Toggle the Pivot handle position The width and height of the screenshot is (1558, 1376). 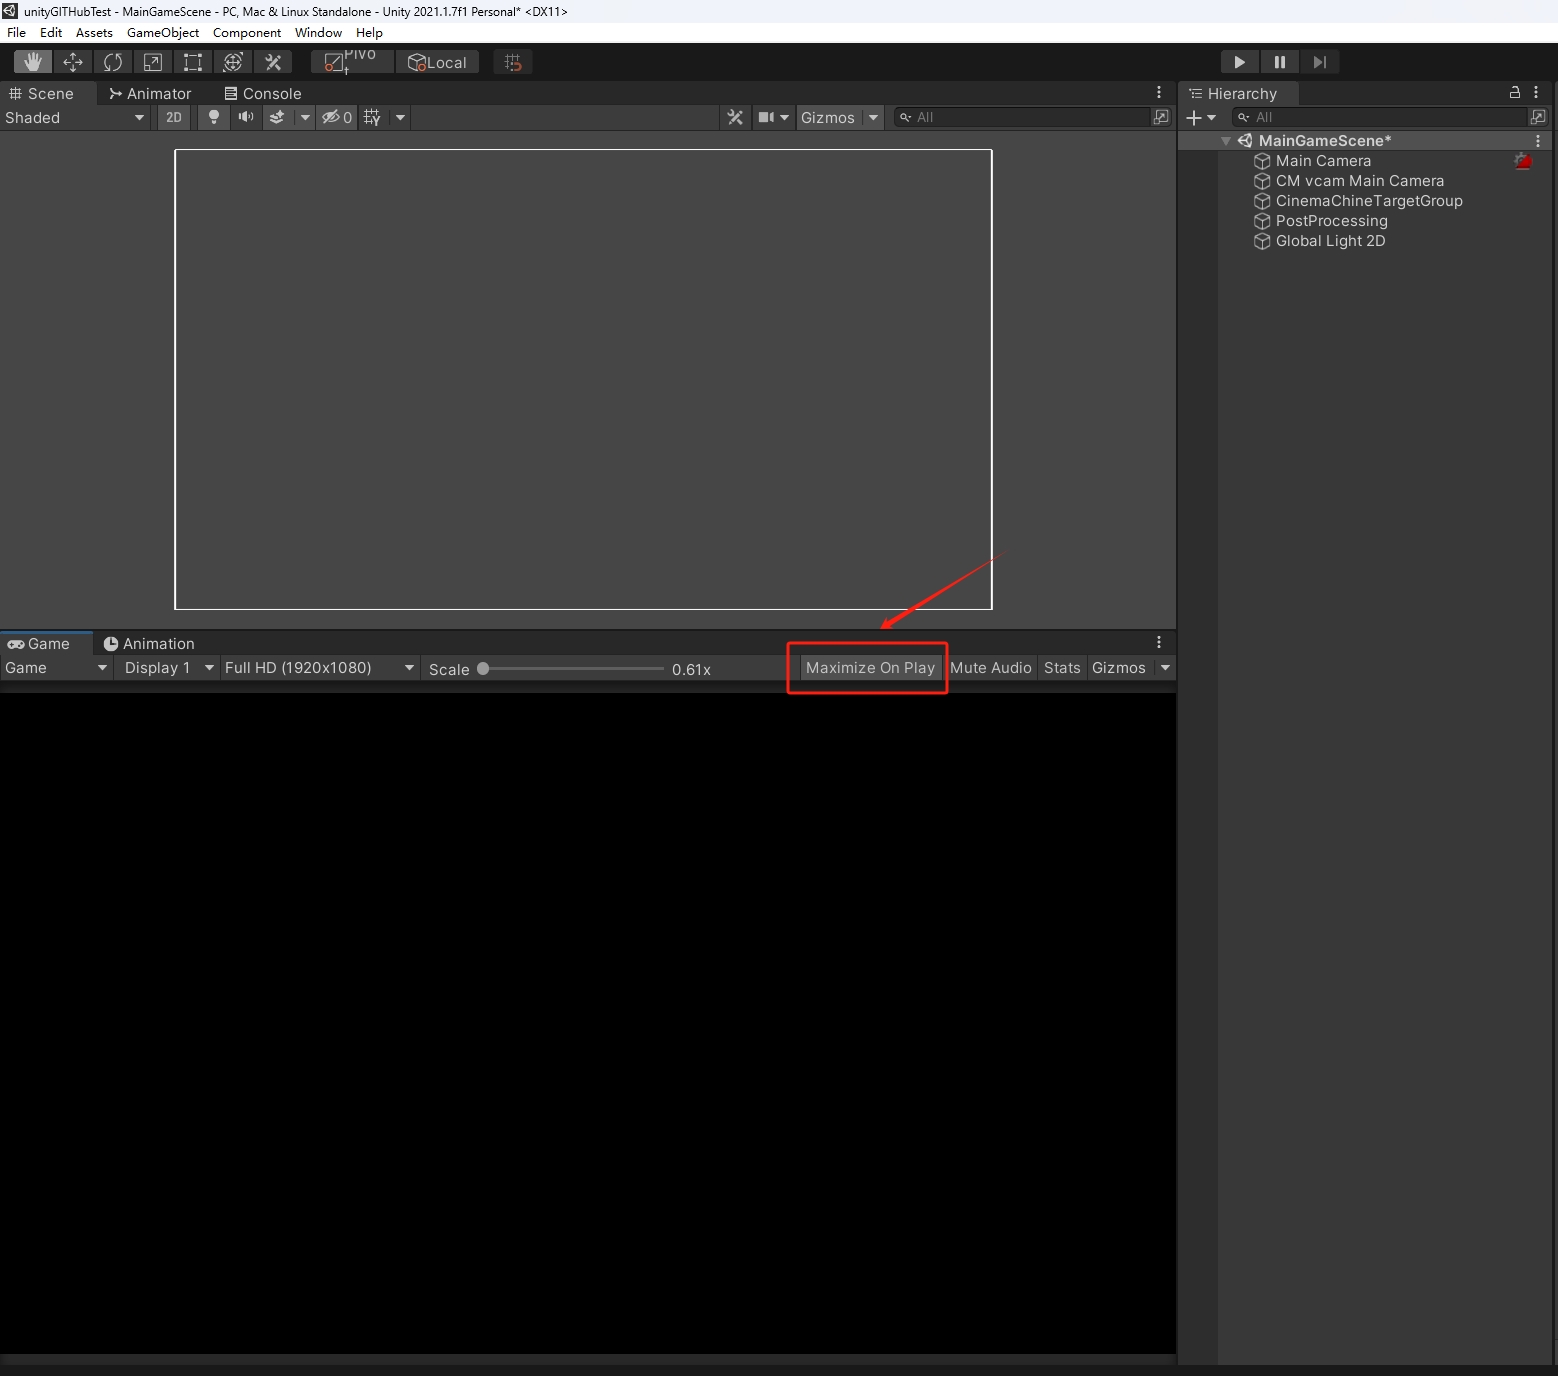(x=352, y=62)
